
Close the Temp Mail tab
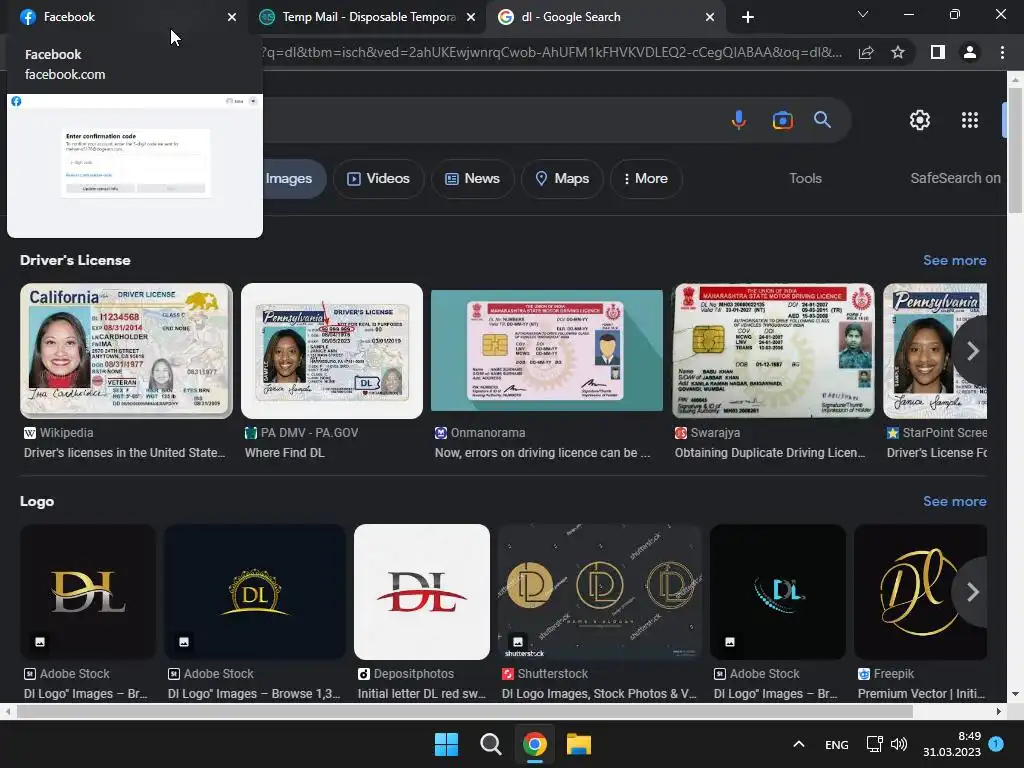[x=471, y=17]
